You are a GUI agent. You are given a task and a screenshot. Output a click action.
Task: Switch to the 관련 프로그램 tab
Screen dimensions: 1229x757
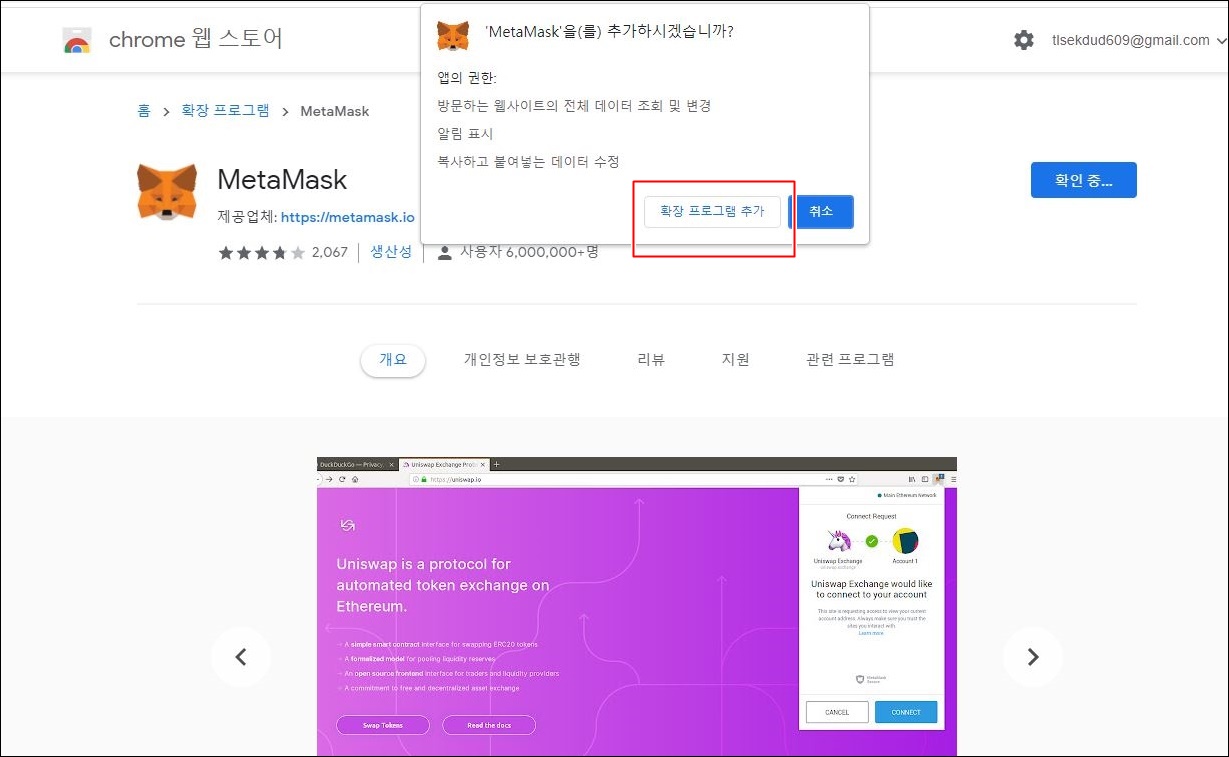(850, 360)
